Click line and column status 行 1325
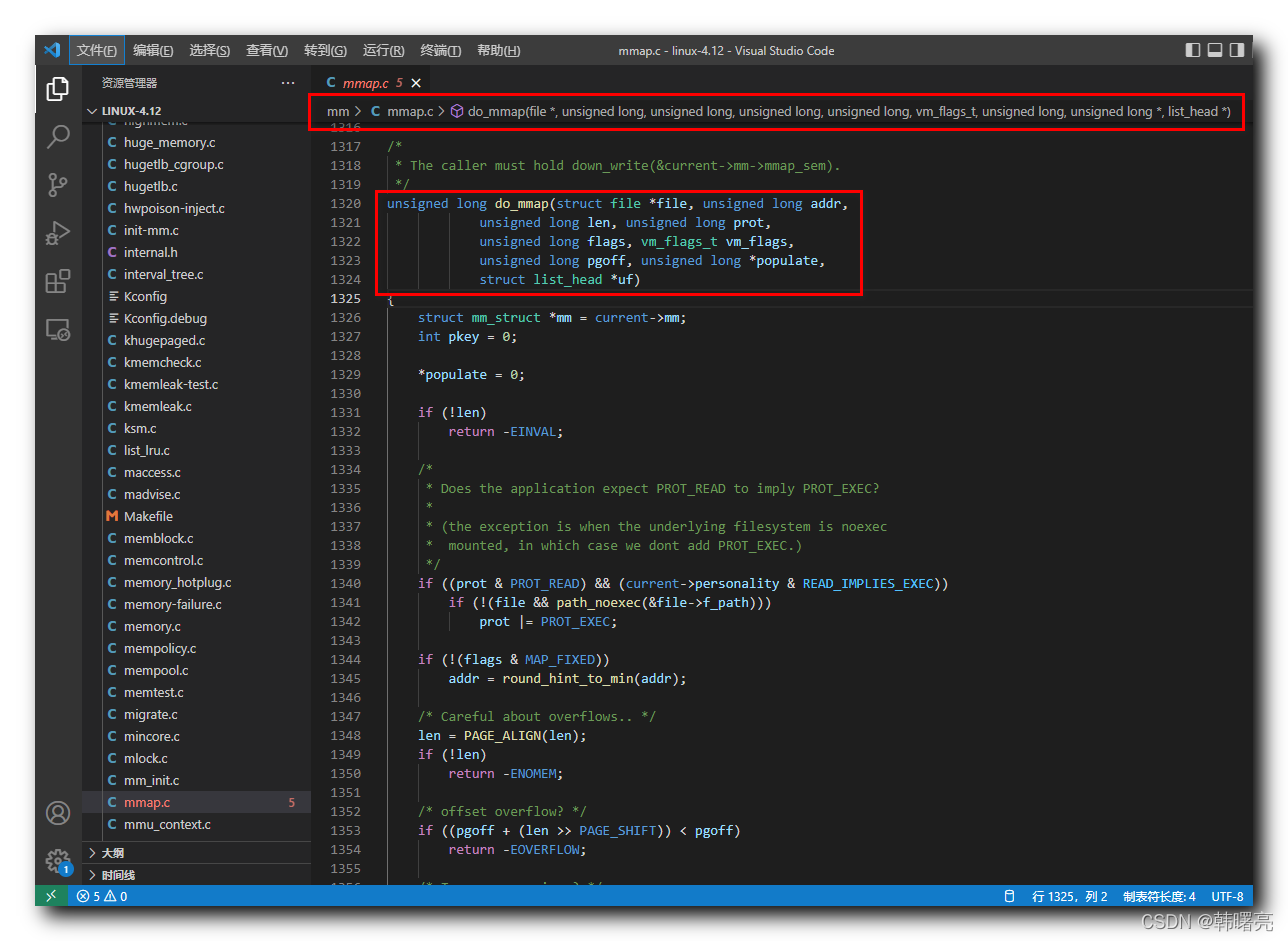This screenshot has height=941, width=1288. 1070,896
